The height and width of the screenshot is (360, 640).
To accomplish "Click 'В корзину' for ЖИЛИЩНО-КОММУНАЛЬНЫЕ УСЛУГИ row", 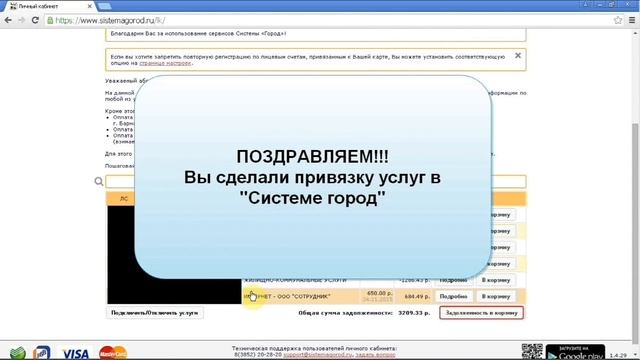I will [496, 281].
